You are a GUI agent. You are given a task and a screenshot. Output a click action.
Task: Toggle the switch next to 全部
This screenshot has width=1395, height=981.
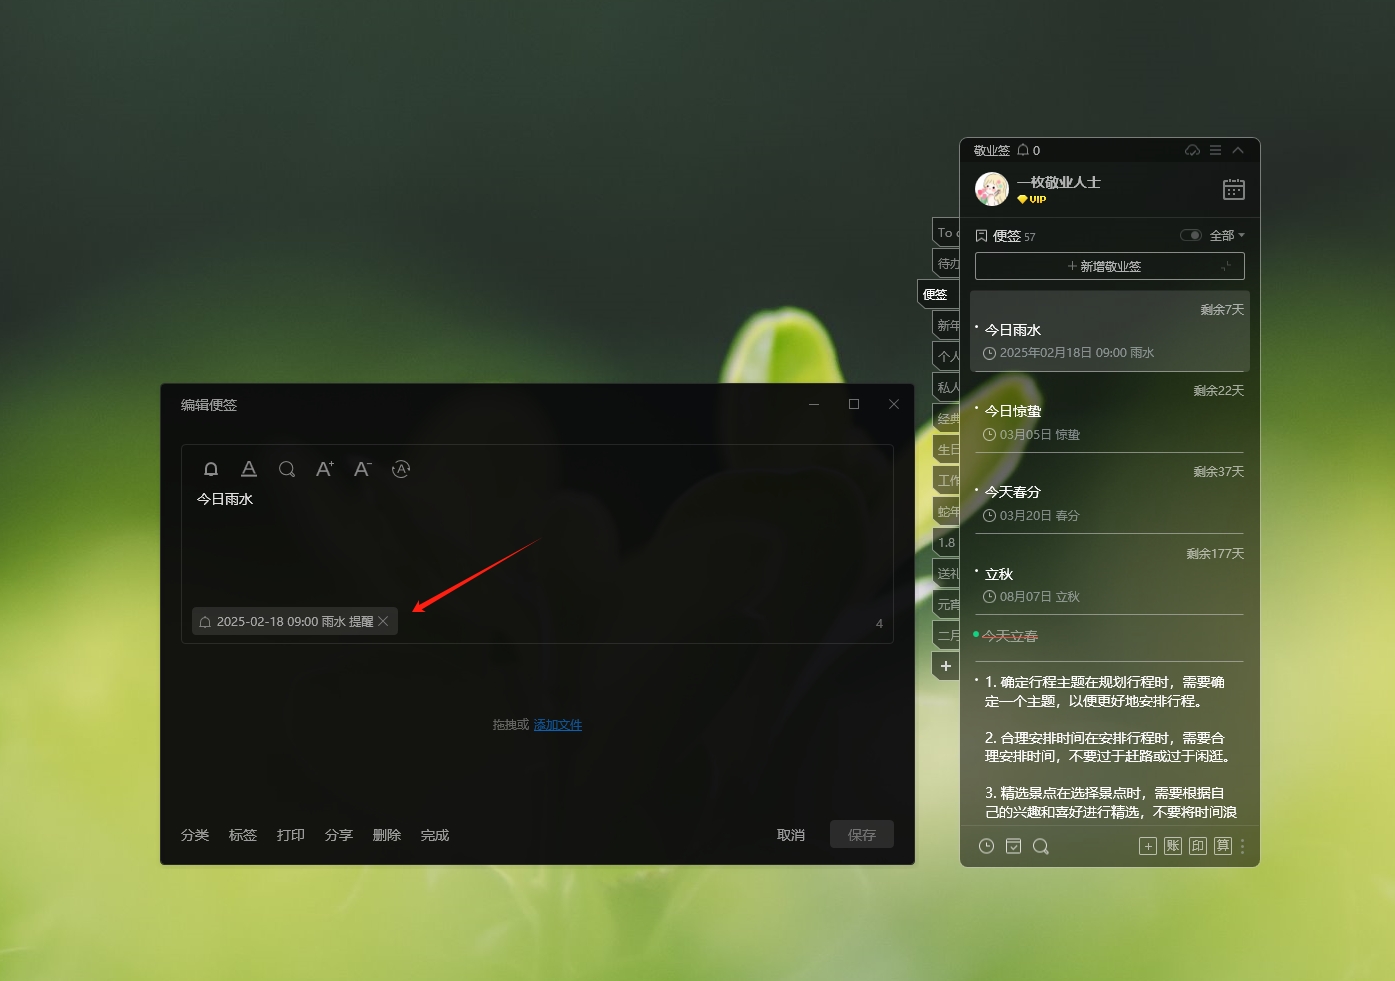click(1191, 236)
